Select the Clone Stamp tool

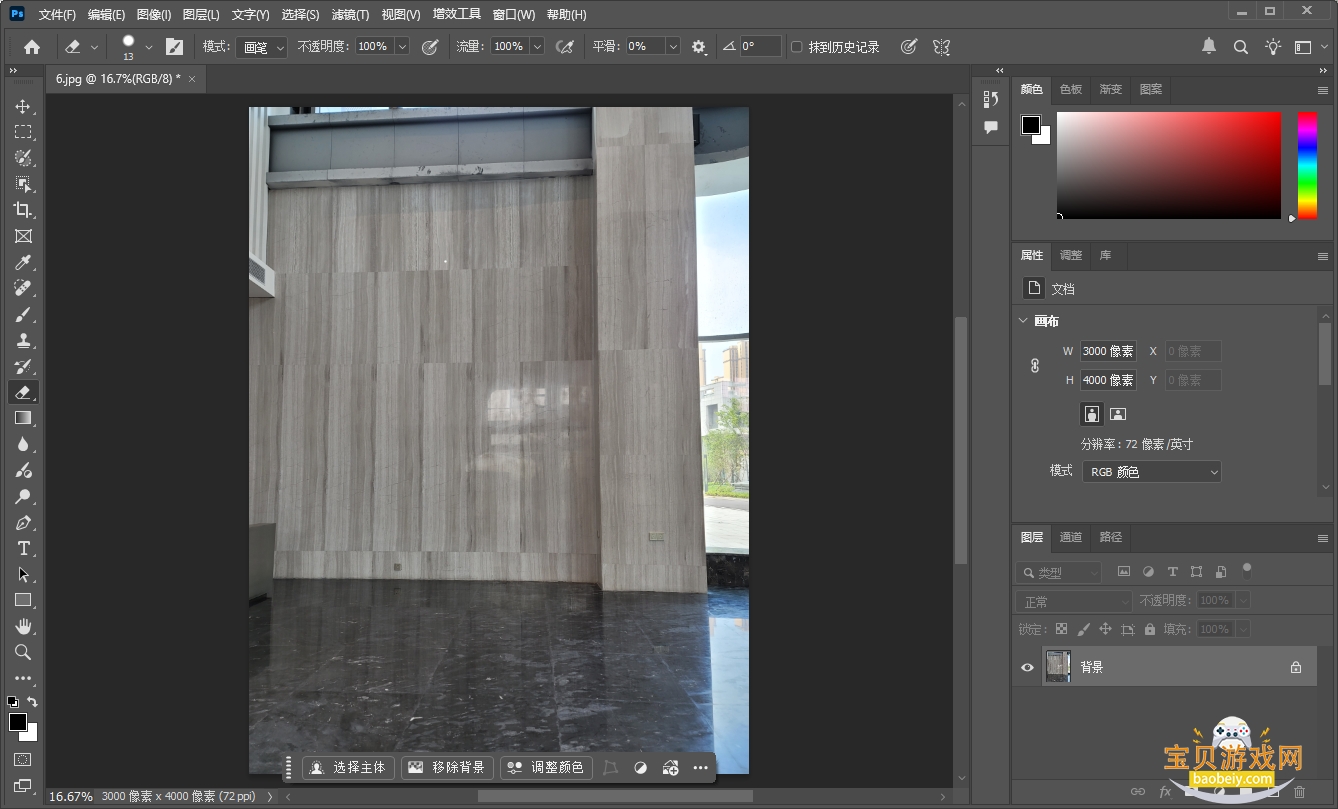pyautogui.click(x=23, y=340)
